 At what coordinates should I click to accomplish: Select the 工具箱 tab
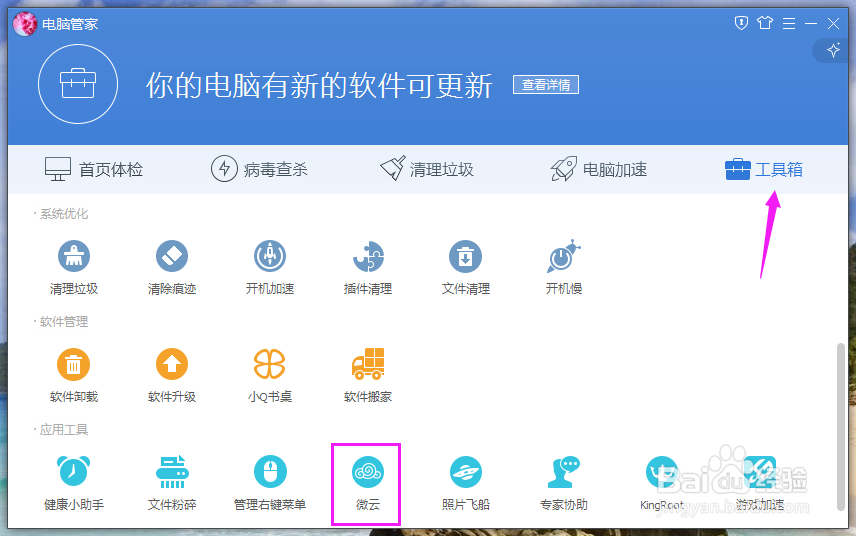764,169
